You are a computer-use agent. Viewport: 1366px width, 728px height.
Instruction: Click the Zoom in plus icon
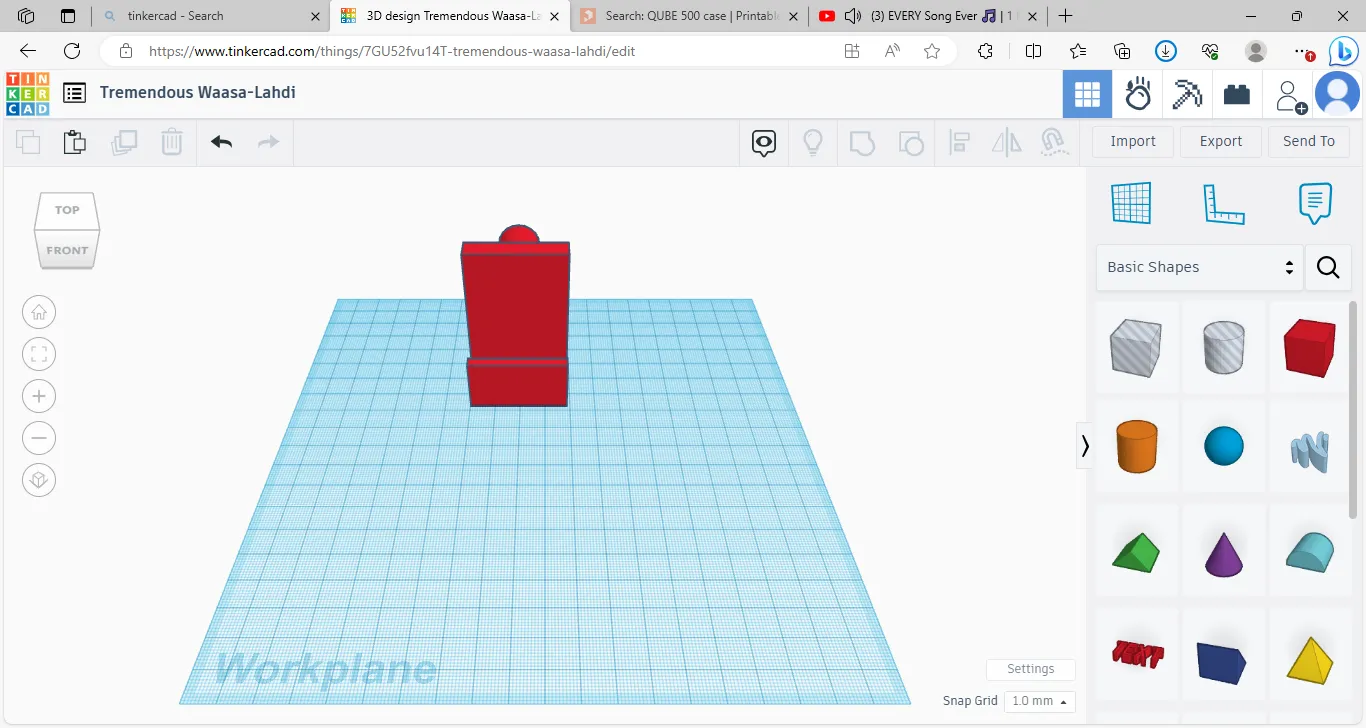coord(39,397)
